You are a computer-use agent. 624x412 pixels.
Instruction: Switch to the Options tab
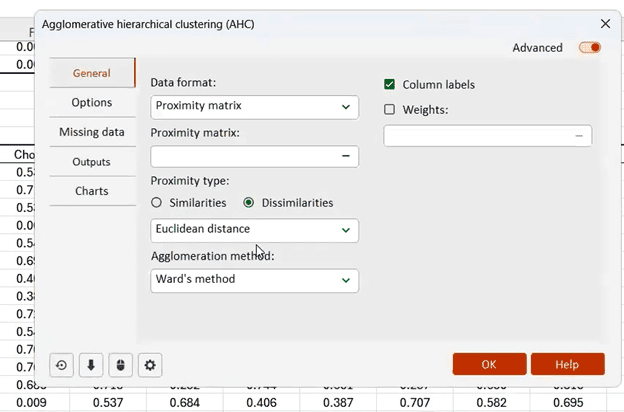pyautogui.click(x=92, y=102)
